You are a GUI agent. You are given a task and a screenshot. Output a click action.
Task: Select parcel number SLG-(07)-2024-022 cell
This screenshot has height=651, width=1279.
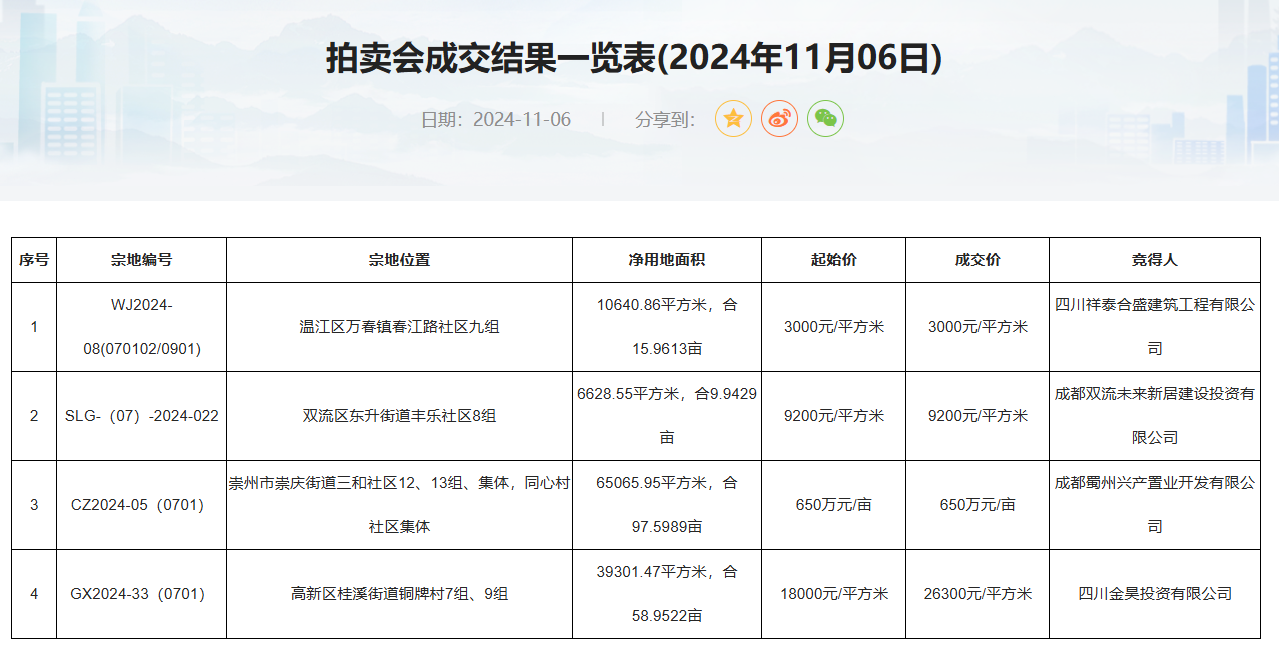[141, 416]
